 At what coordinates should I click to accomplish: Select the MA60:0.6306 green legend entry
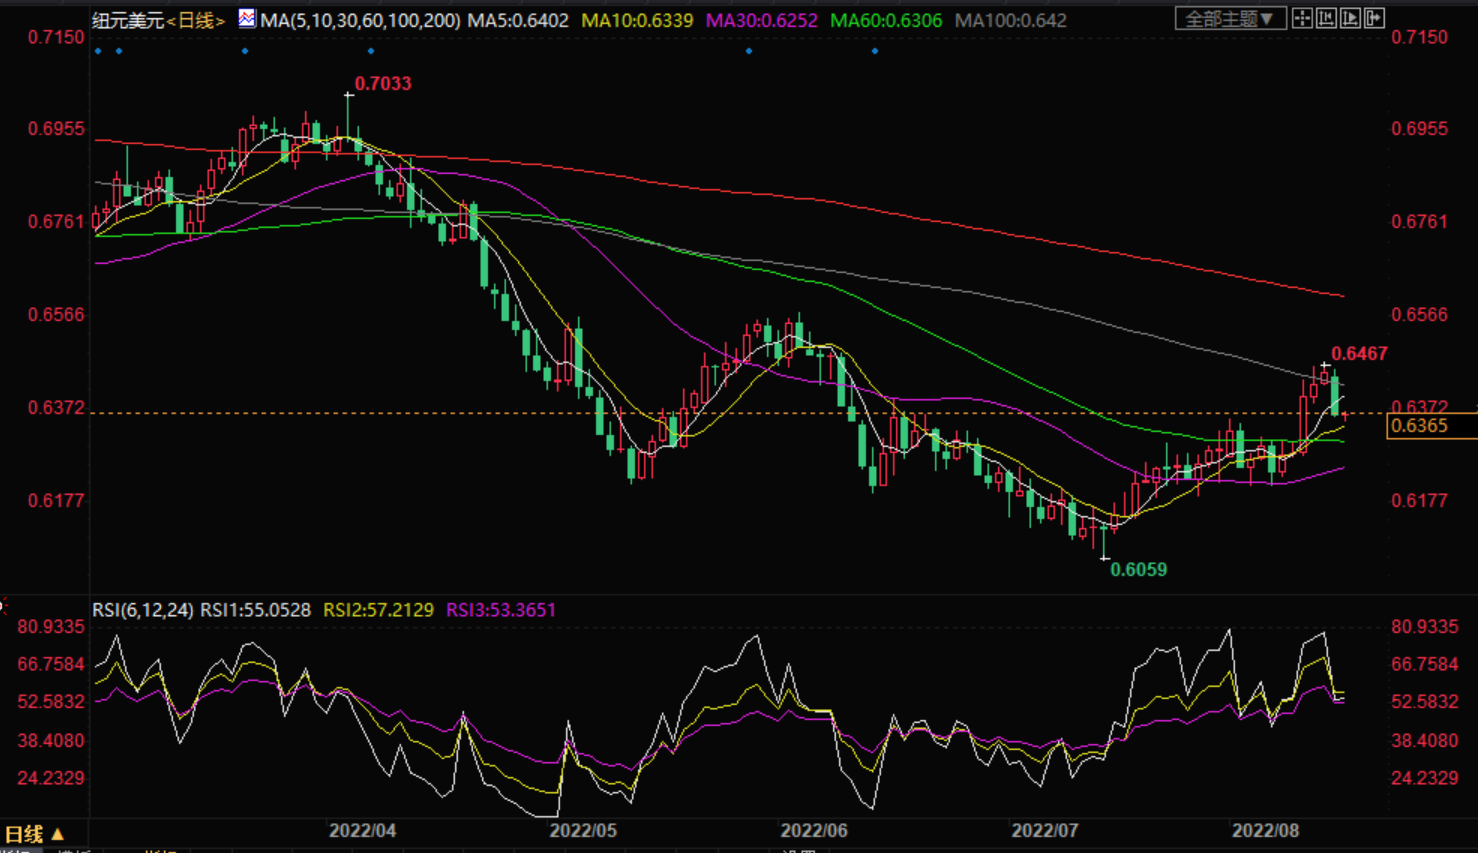point(886,20)
